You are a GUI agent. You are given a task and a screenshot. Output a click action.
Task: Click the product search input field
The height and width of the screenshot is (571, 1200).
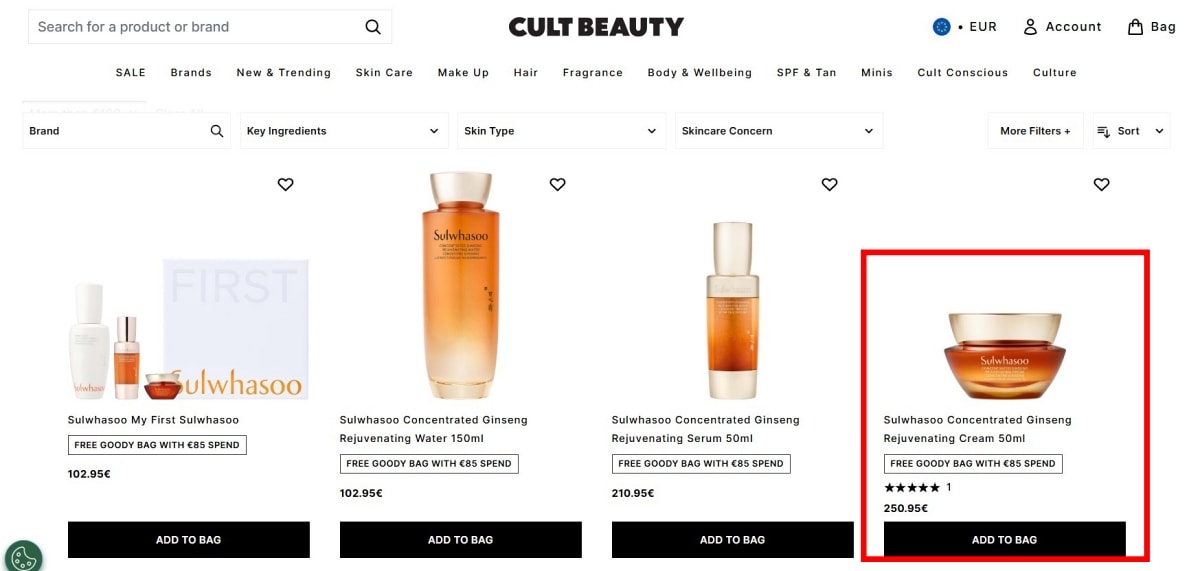[195, 27]
